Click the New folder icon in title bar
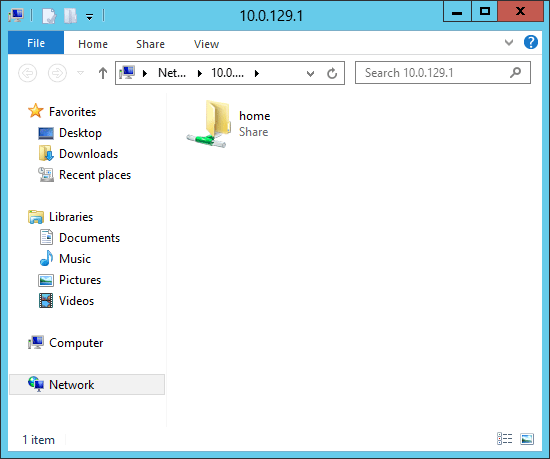 tap(70, 16)
